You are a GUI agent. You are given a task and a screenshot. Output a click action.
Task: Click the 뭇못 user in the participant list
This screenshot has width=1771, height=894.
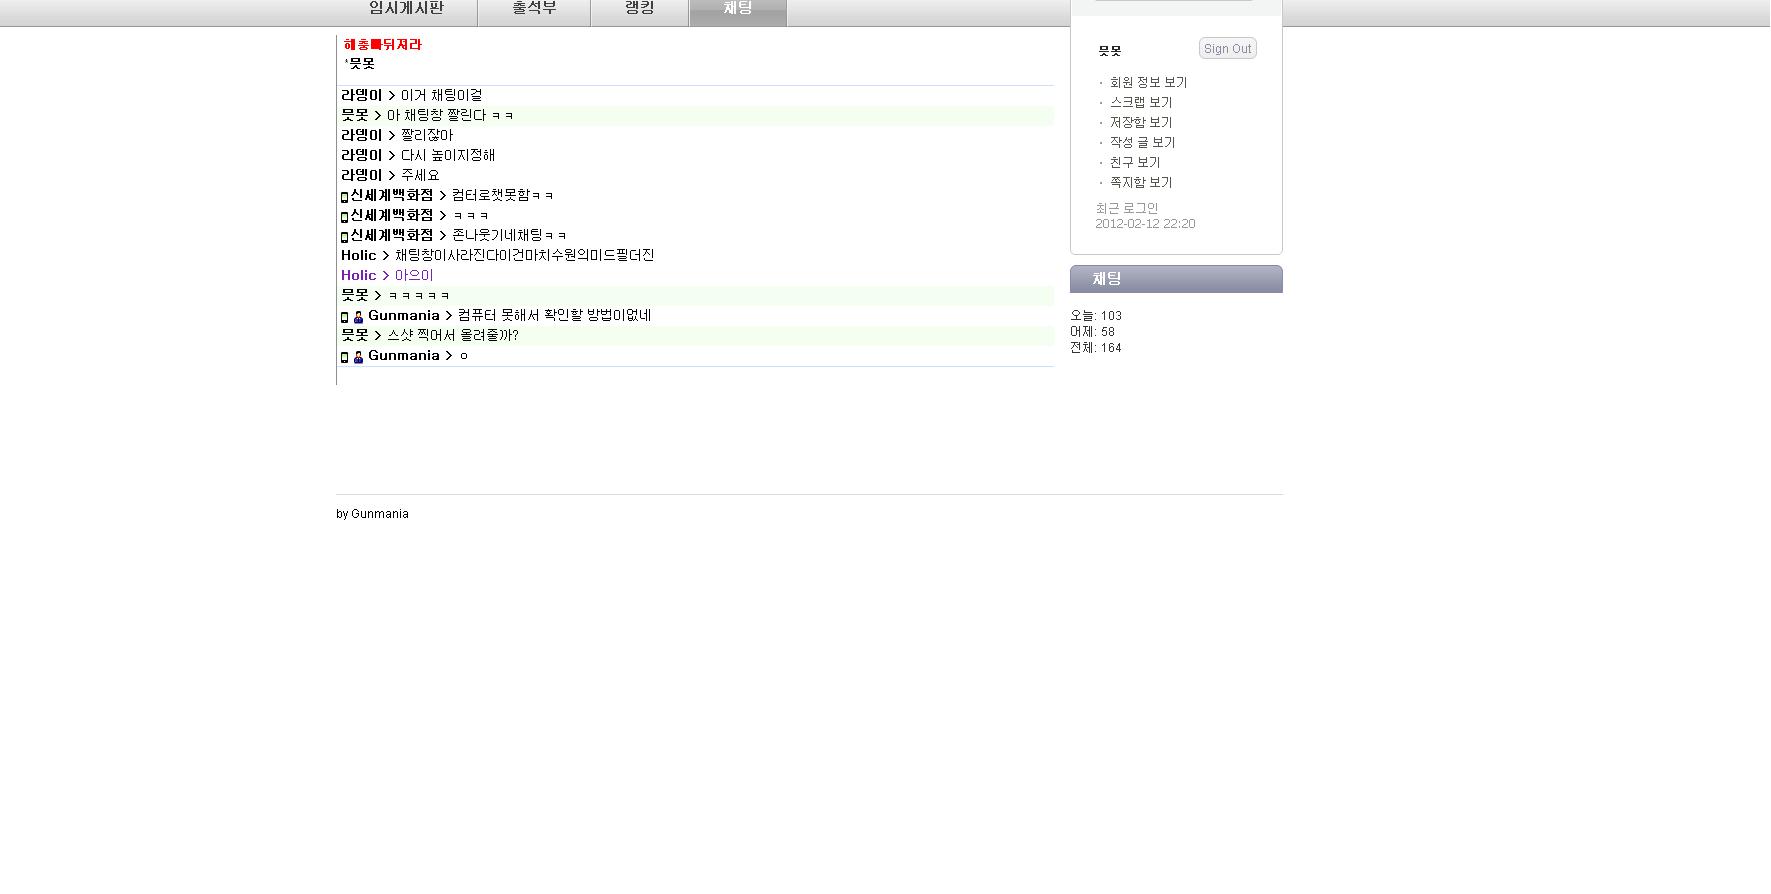tap(361, 64)
